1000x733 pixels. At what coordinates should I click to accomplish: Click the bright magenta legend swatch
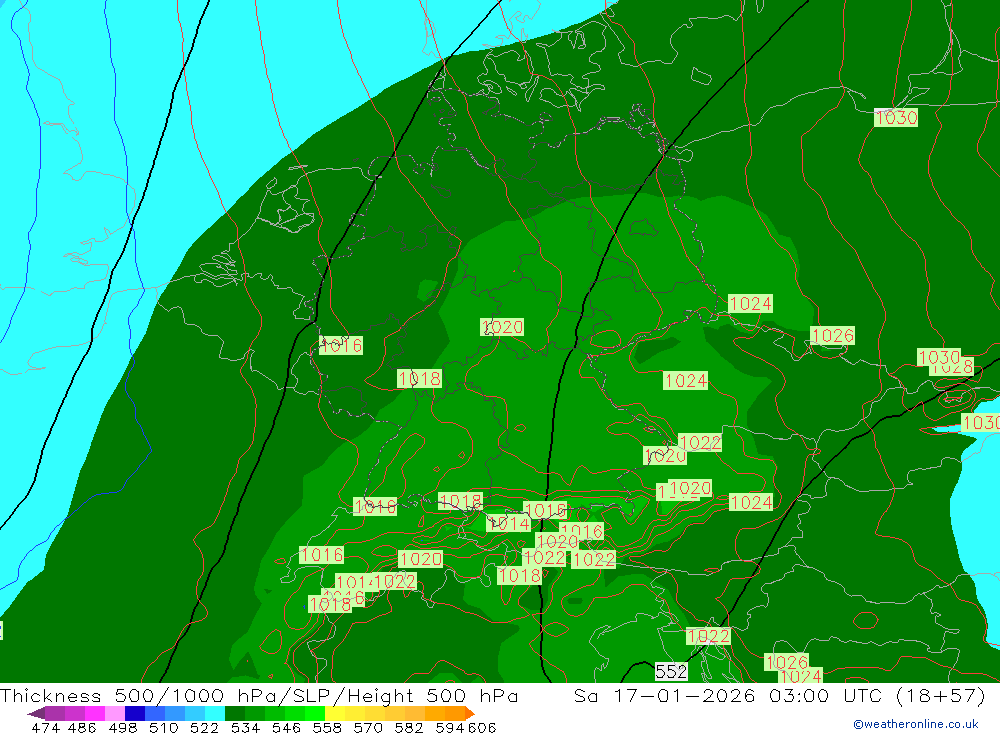tap(96, 713)
